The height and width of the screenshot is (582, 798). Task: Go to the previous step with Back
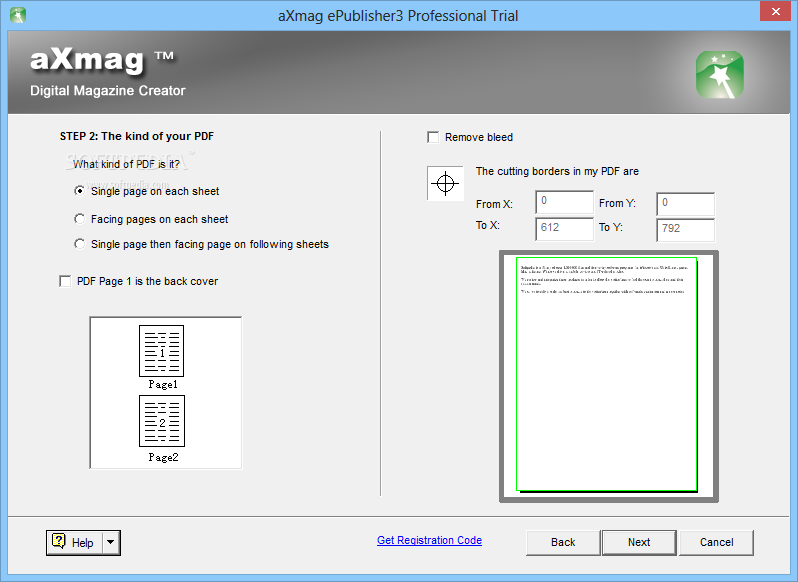coord(563,542)
